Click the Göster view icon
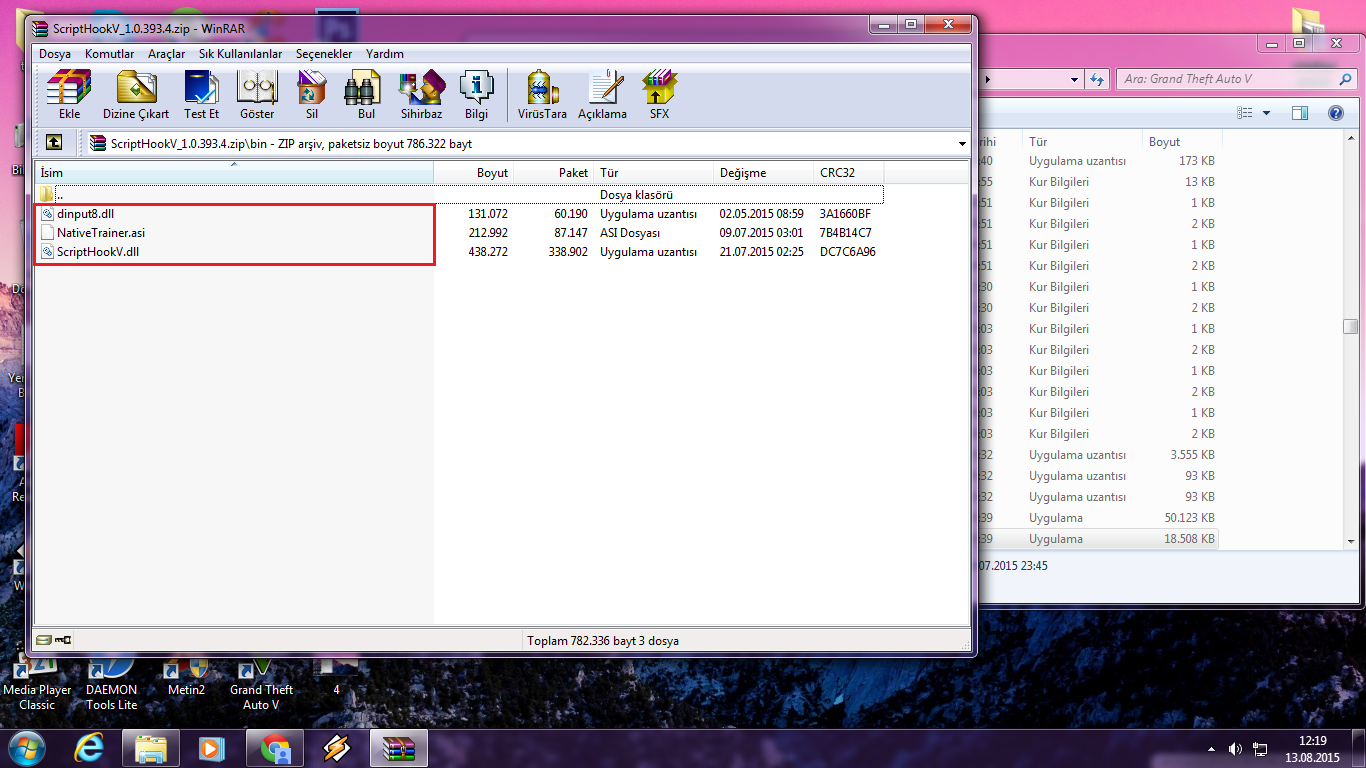Screen dimensions: 1366x768 257,95
